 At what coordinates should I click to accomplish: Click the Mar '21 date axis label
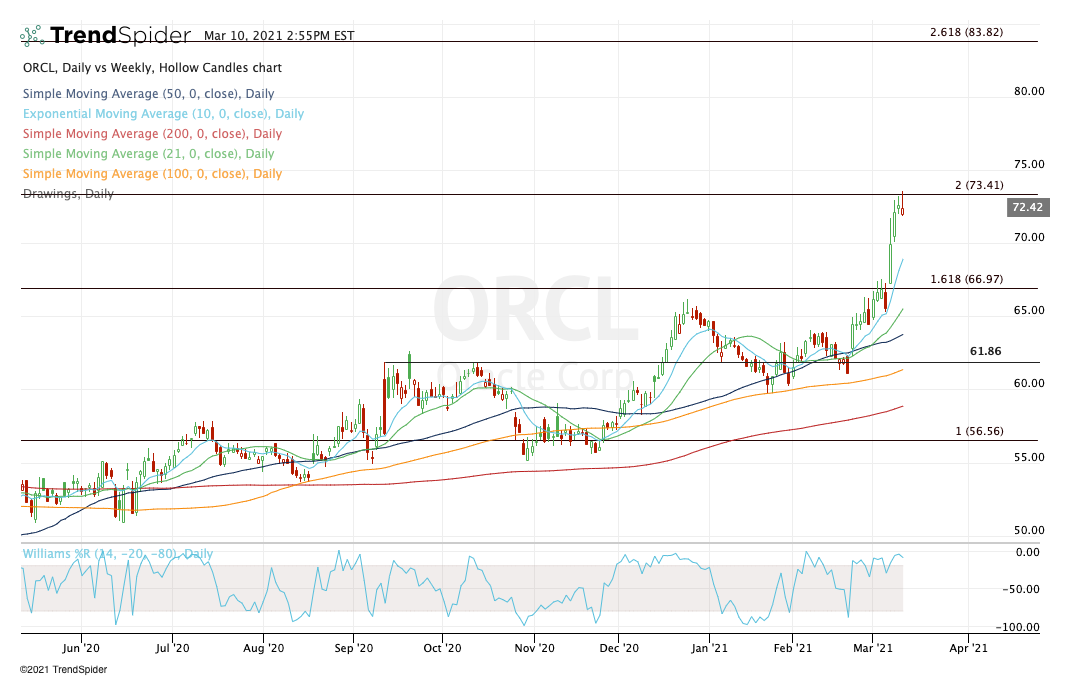coord(877,648)
